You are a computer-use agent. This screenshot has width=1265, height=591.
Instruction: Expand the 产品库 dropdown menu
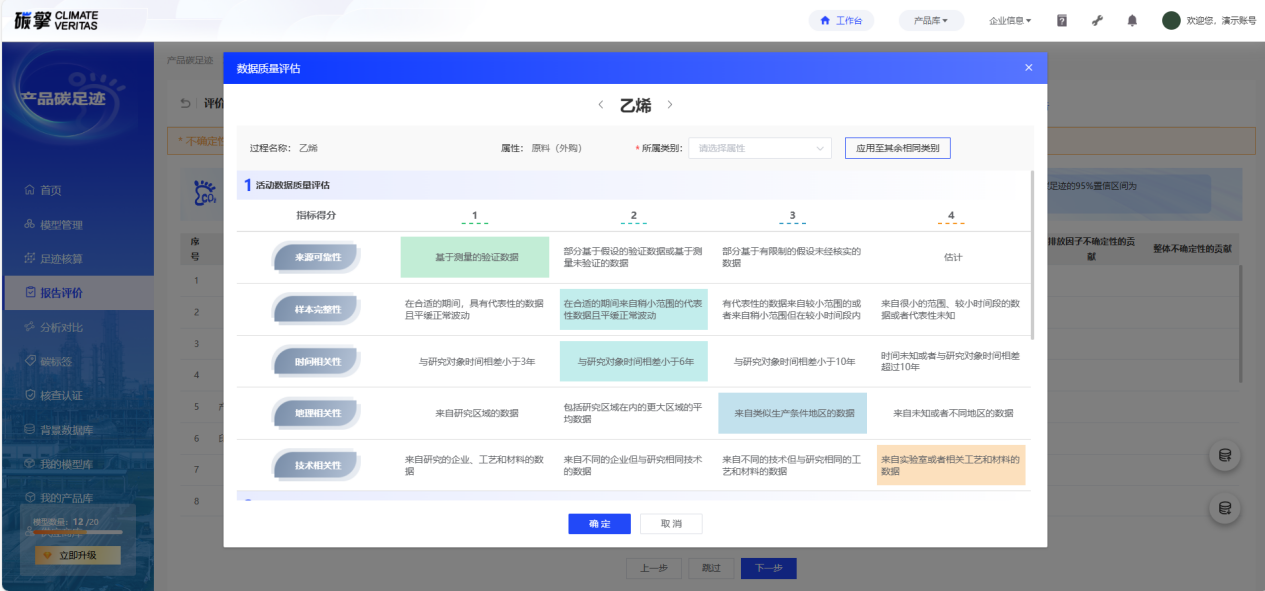pos(931,20)
